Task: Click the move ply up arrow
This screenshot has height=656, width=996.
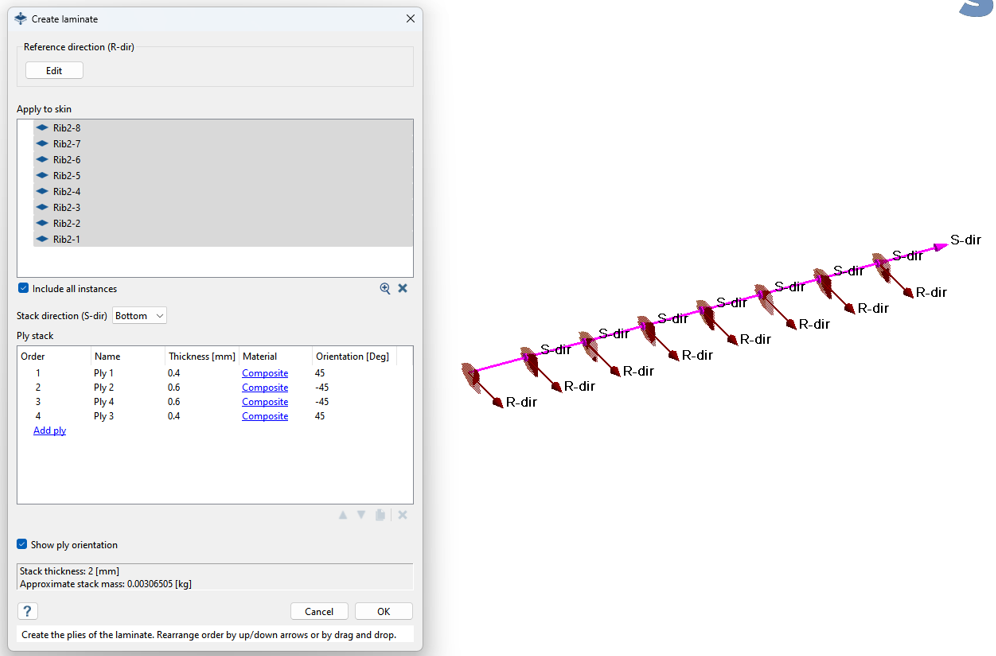Action: click(343, 515)
